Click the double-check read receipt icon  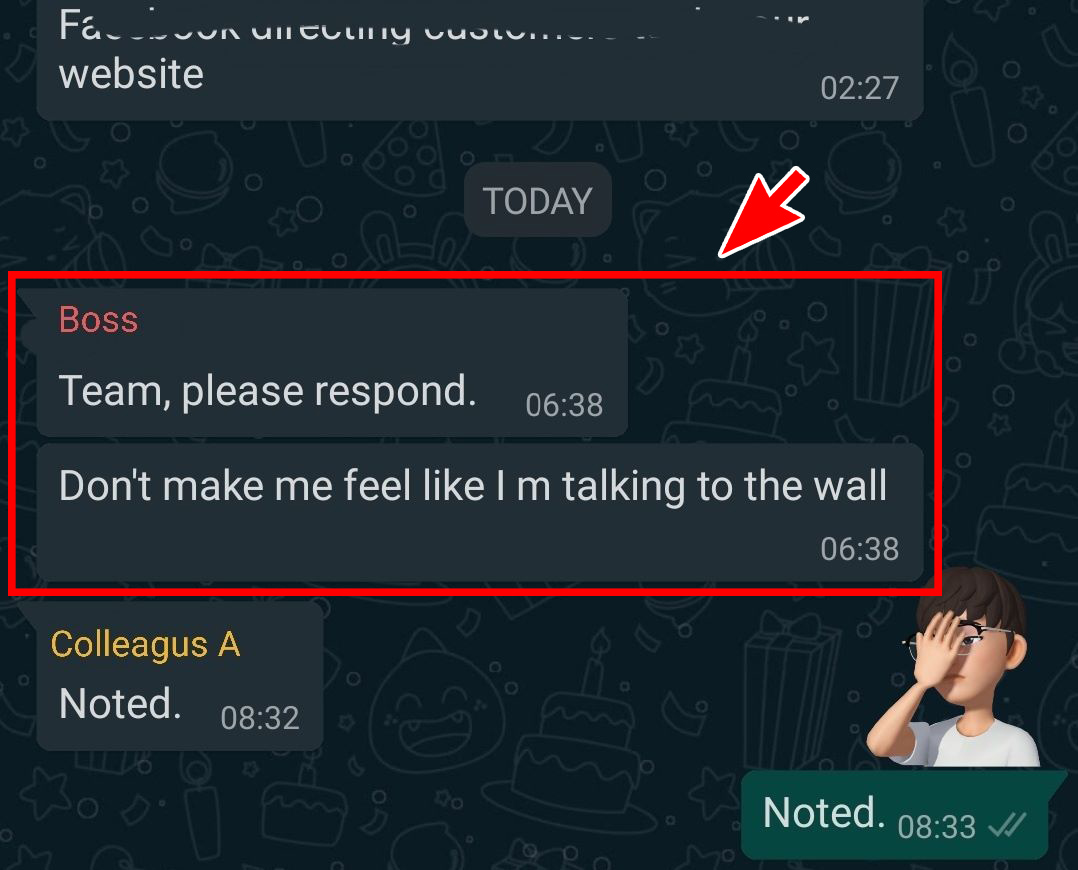coord(1007,825)
